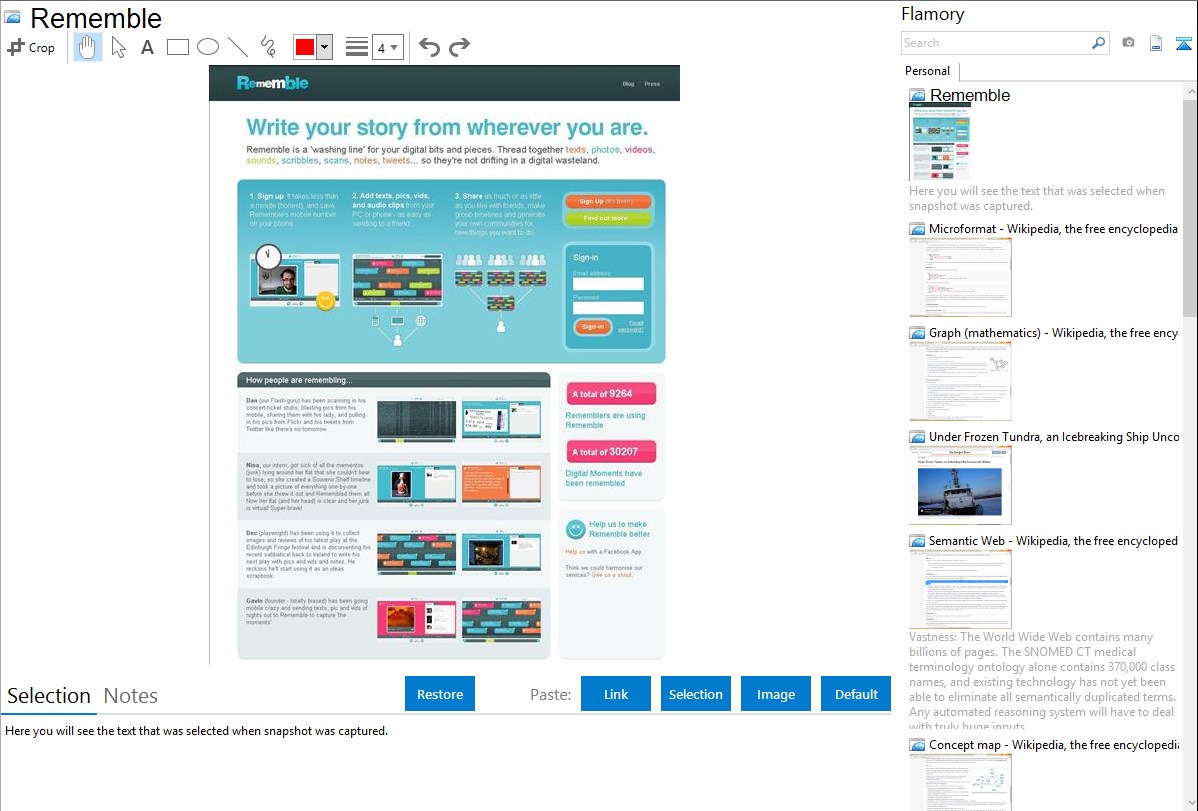Image resolution: width=1198 pixels, height=811 pixels.
Task: Paste as Selection button
Action: [695, 694]
